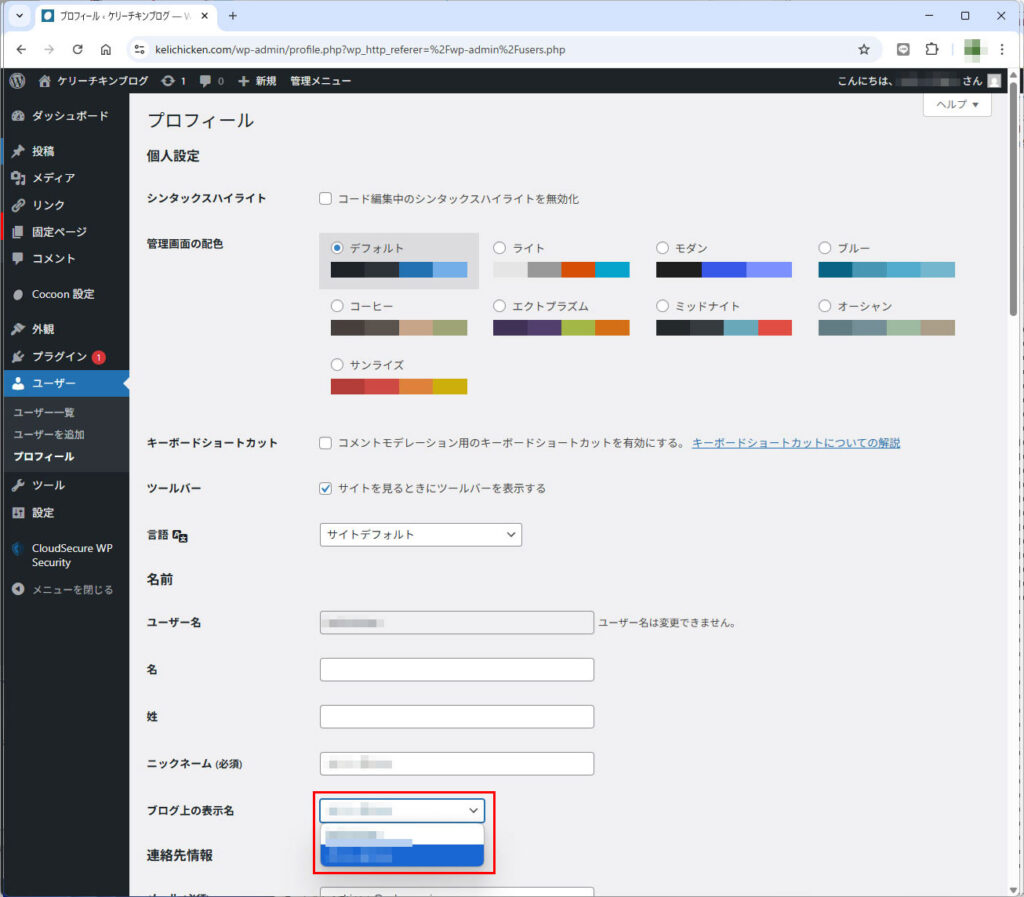The height and width of the screenshot is (897, 1024).
Task: Click the CloudSecure shield icon
Action: [x=18, y=548]
